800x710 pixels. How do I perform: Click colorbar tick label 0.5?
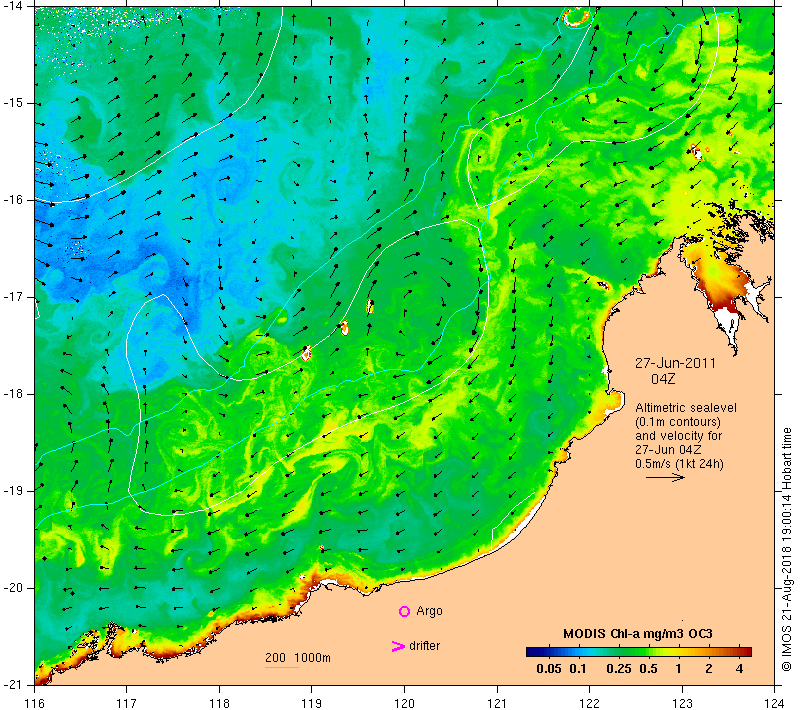pyautogui.click(x=648, y=669)
